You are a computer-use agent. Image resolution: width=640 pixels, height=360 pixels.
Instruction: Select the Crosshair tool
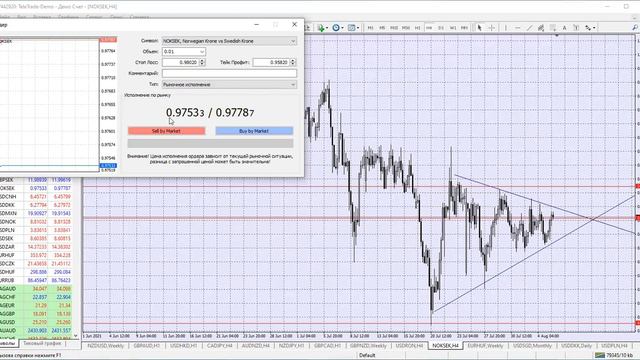[x=492, y=28]
